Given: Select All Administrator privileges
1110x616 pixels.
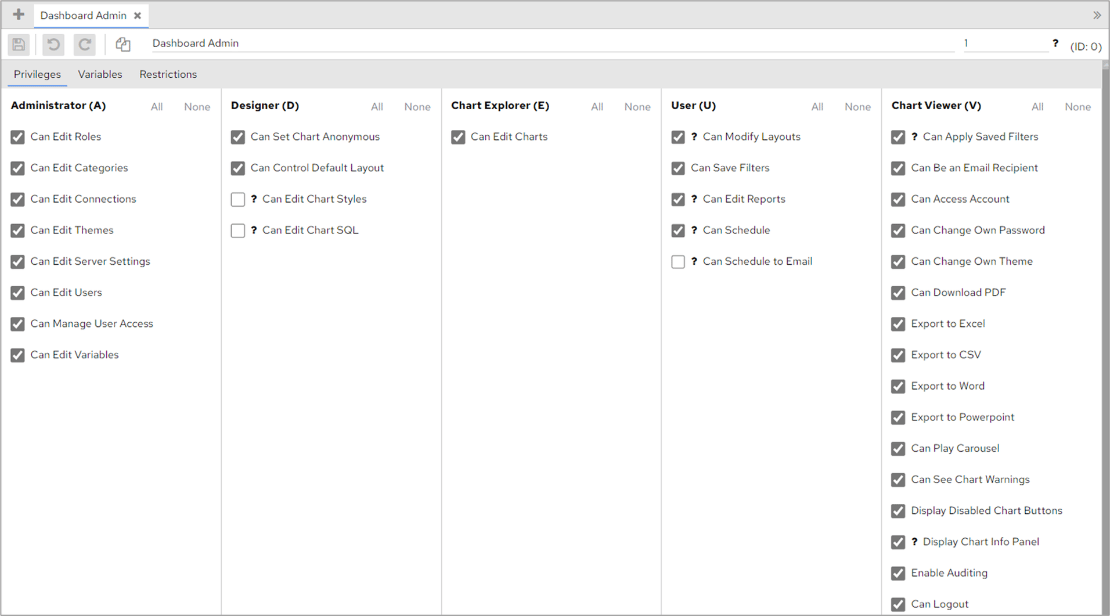Looking at the screenshot, I should 156,107.
